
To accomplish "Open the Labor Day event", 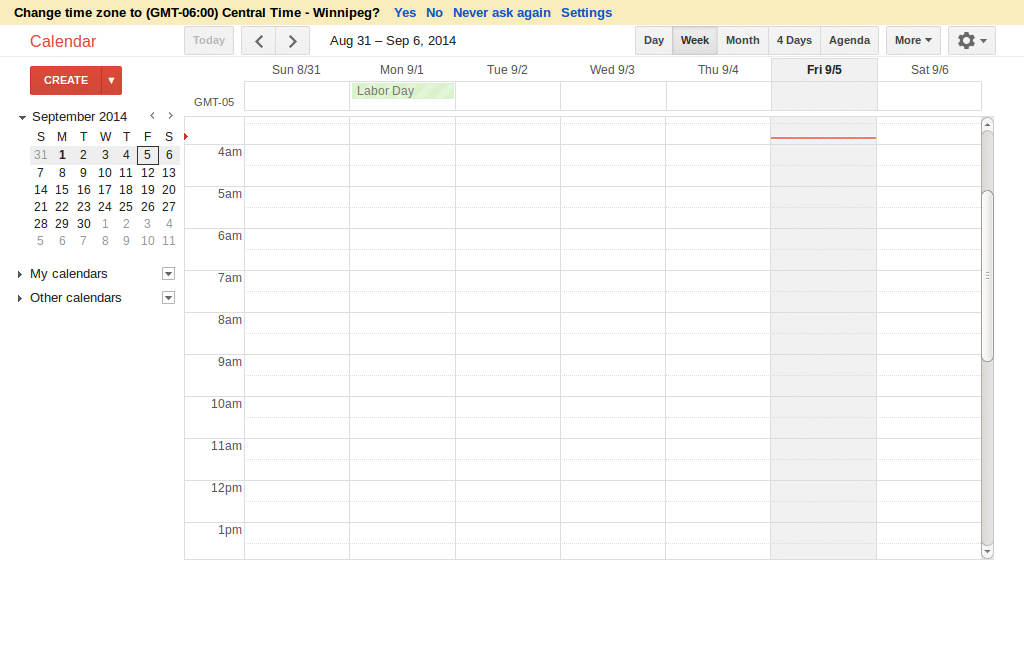I will (401, 90).
